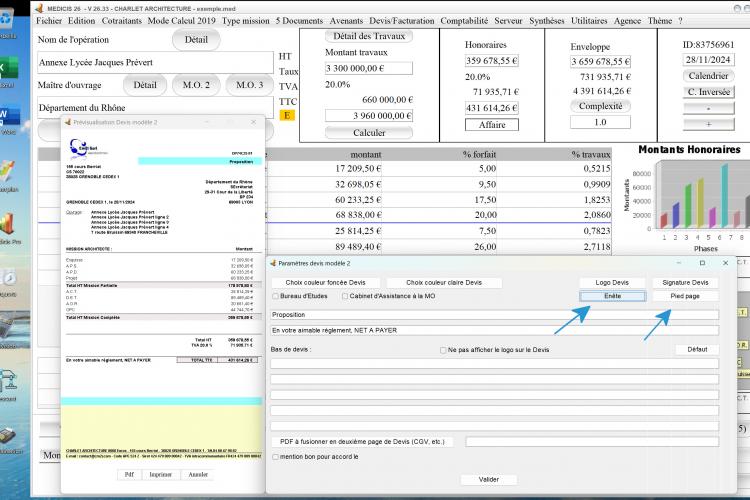Open the Utilitaires menu
Screen dimensions: 750x500
[x=589, y=21]
